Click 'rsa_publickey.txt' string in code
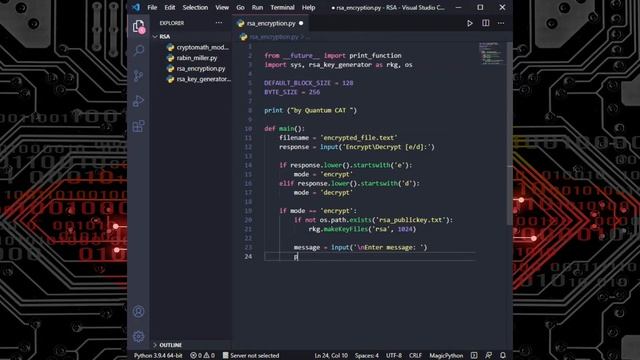 tap(410, 220)
